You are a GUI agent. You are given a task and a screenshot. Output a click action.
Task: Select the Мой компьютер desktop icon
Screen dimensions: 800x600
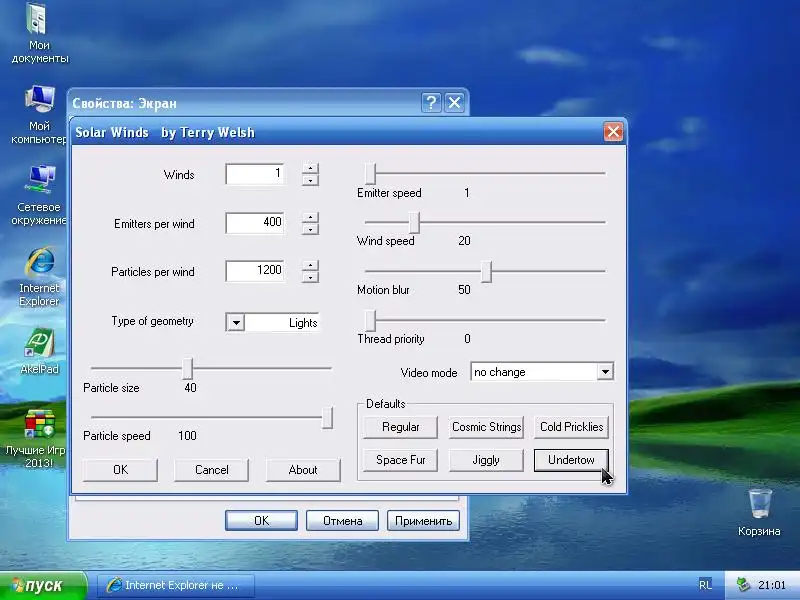point(39,114)
